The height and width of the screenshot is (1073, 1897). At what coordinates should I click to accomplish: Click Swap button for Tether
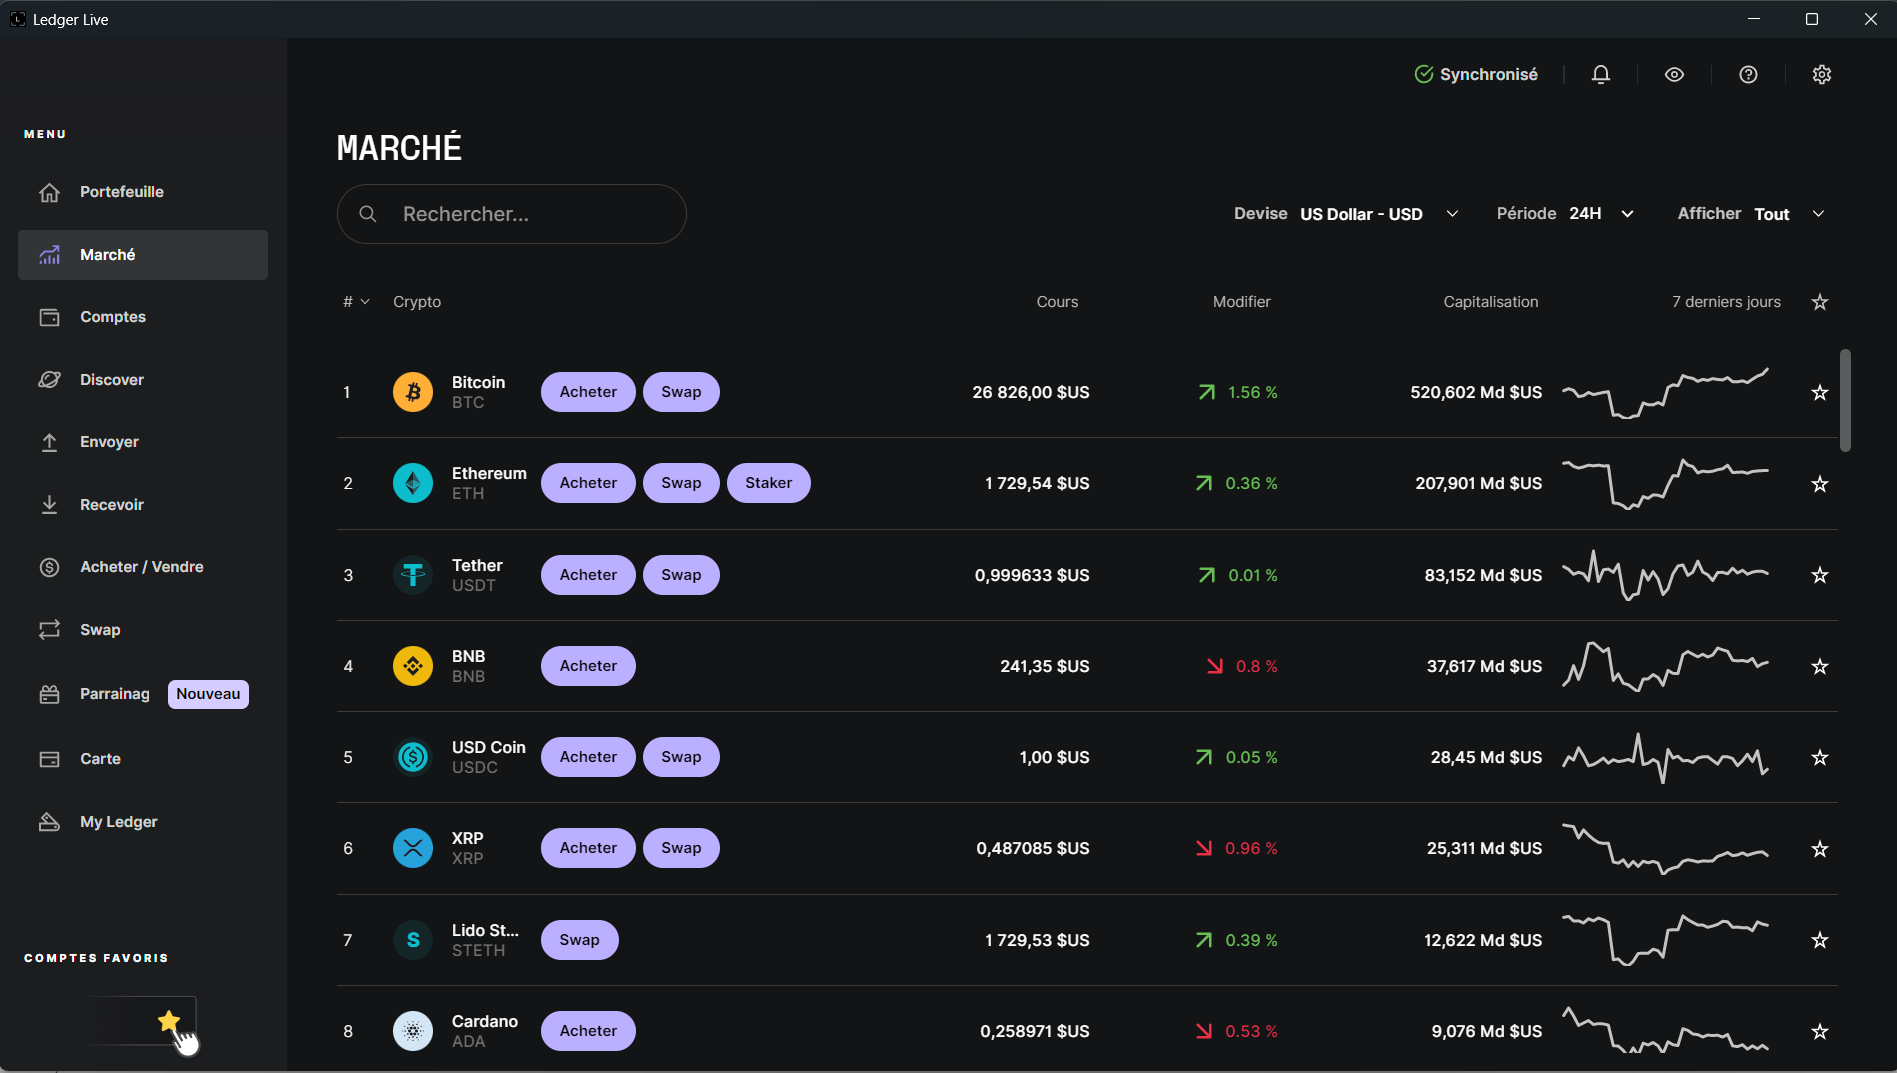tap(681, 575)
